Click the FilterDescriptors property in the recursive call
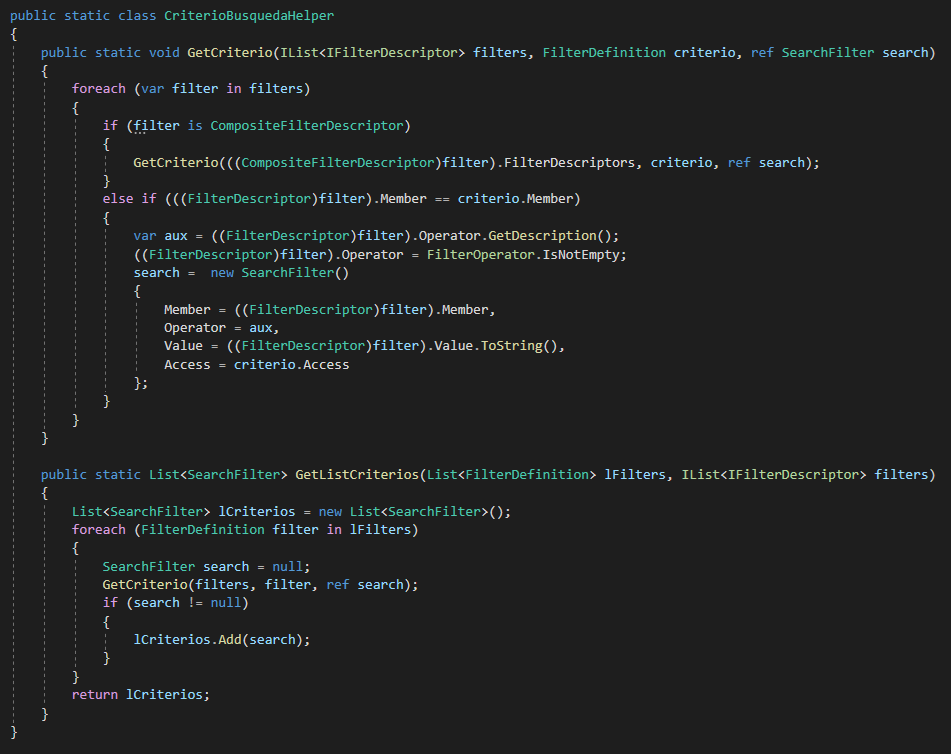Viewport: 951px width, 754px height. coord(573,162)
